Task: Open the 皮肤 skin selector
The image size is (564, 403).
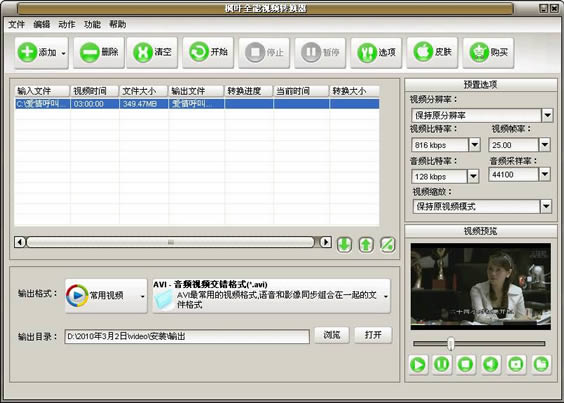Action: (432, 53)
